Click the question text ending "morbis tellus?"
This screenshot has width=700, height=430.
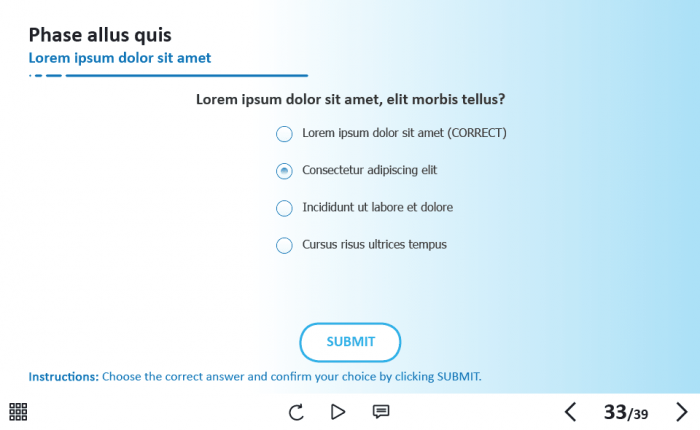pyautogui.click(x=350, y=99)
